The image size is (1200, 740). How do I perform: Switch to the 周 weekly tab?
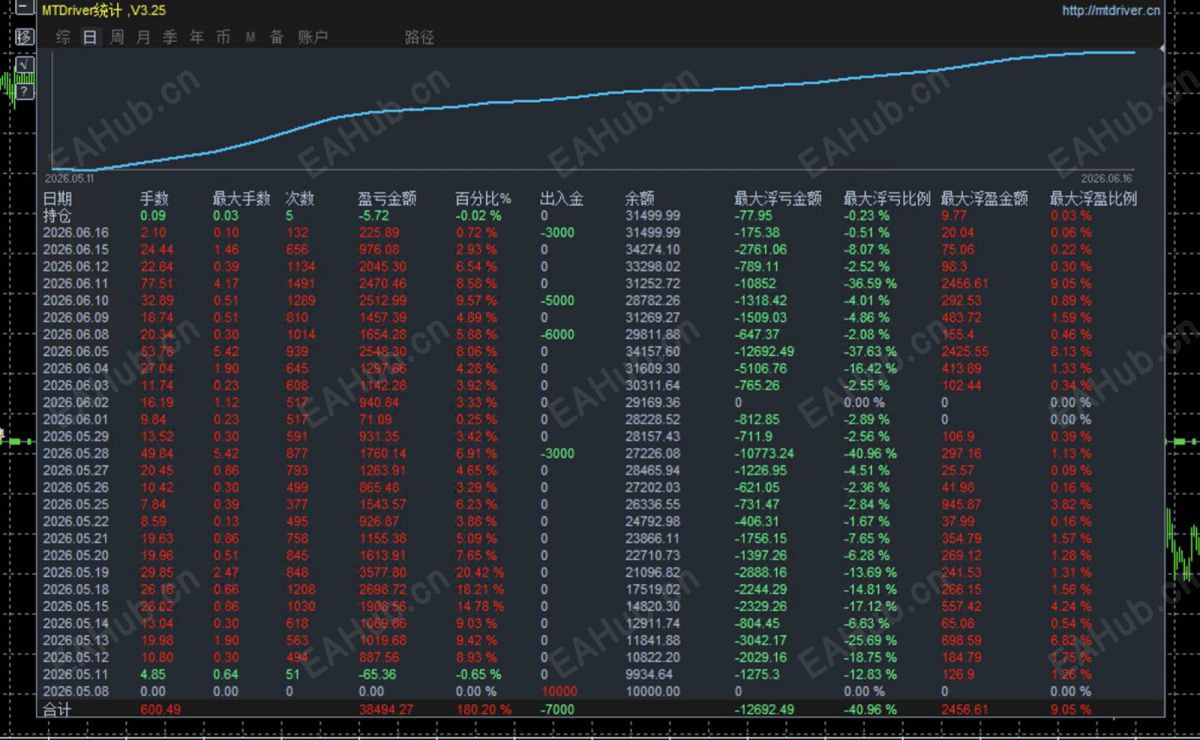117,37
